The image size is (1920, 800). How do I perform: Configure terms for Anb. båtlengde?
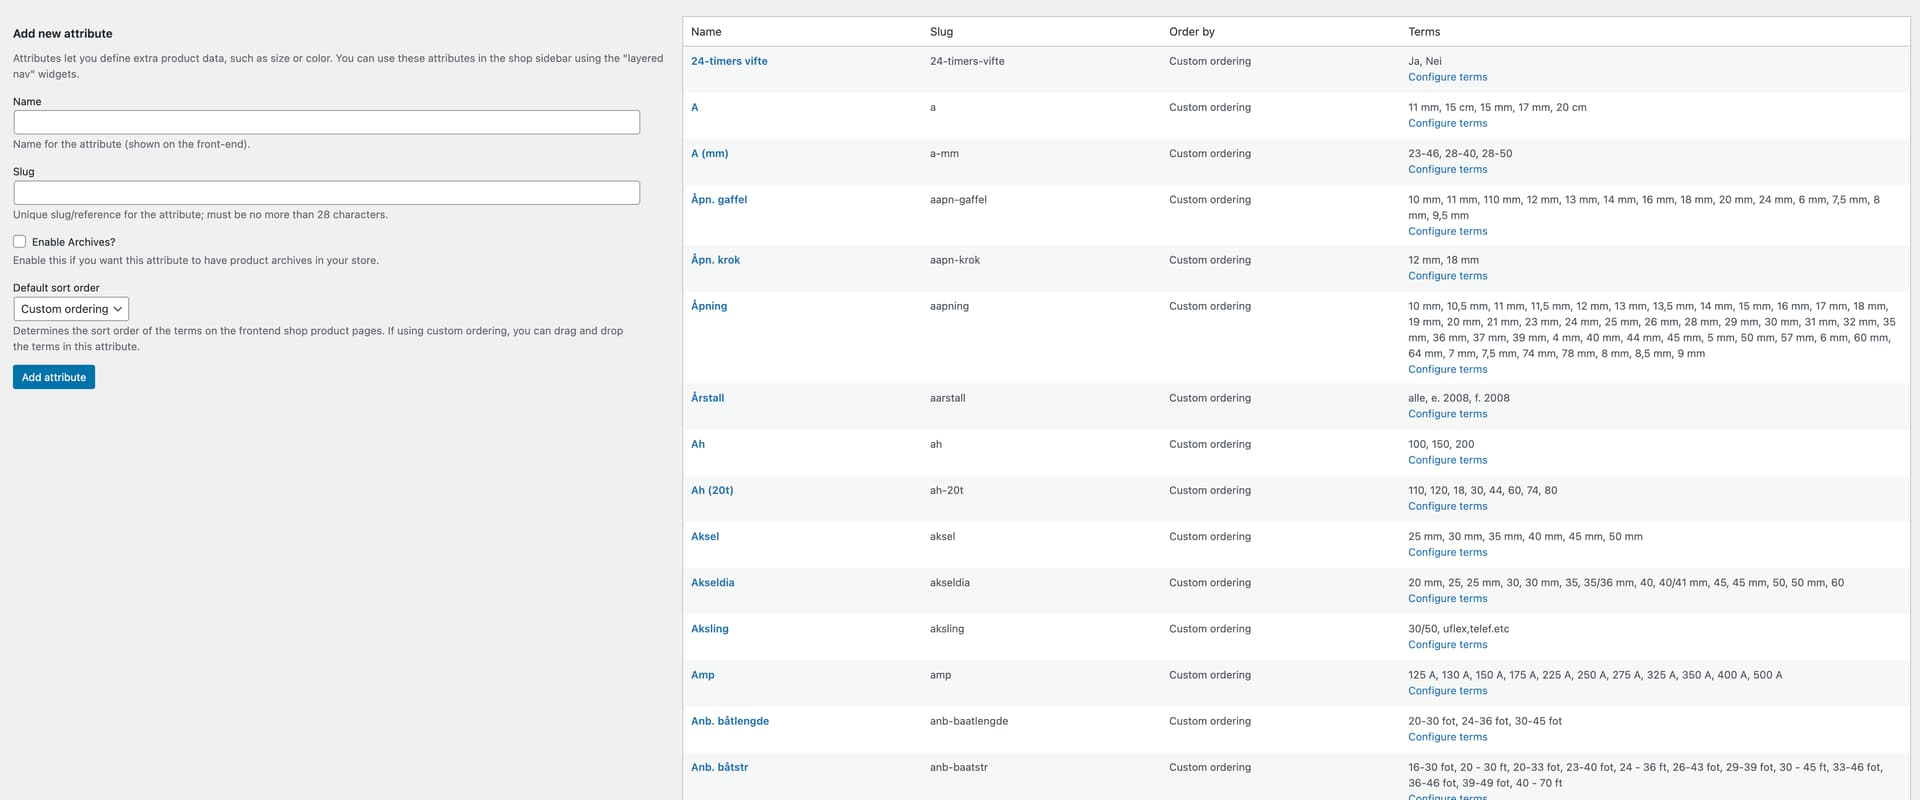click(x=1447, y=737)
